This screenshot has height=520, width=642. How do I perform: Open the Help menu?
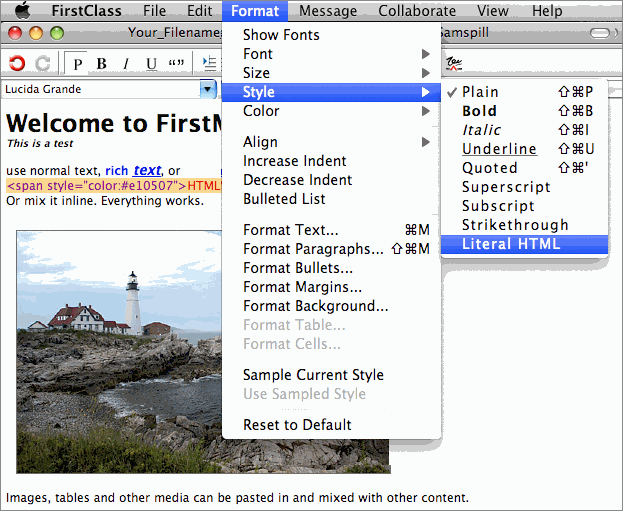pyautogui.click(x=547, y=11)
